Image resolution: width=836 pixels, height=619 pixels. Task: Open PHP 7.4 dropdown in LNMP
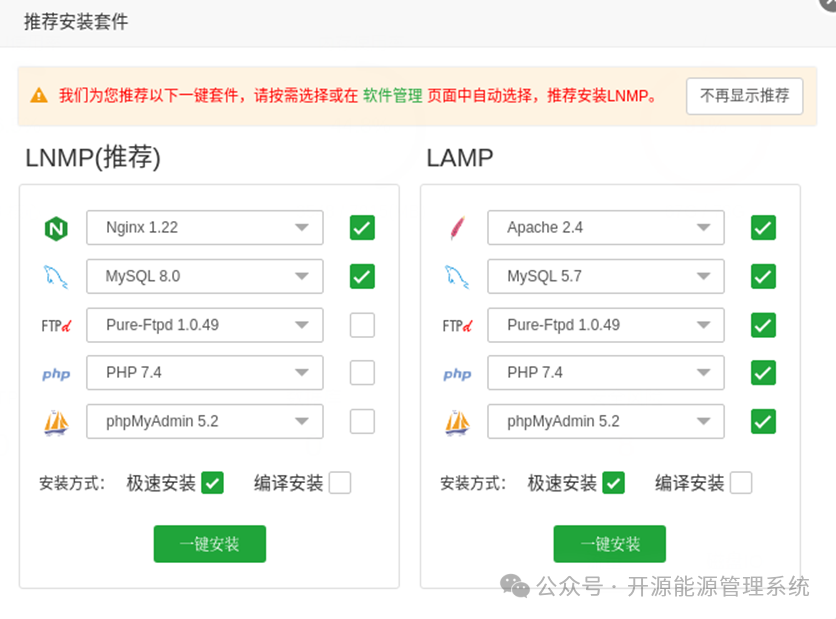(x=205, y=372)
